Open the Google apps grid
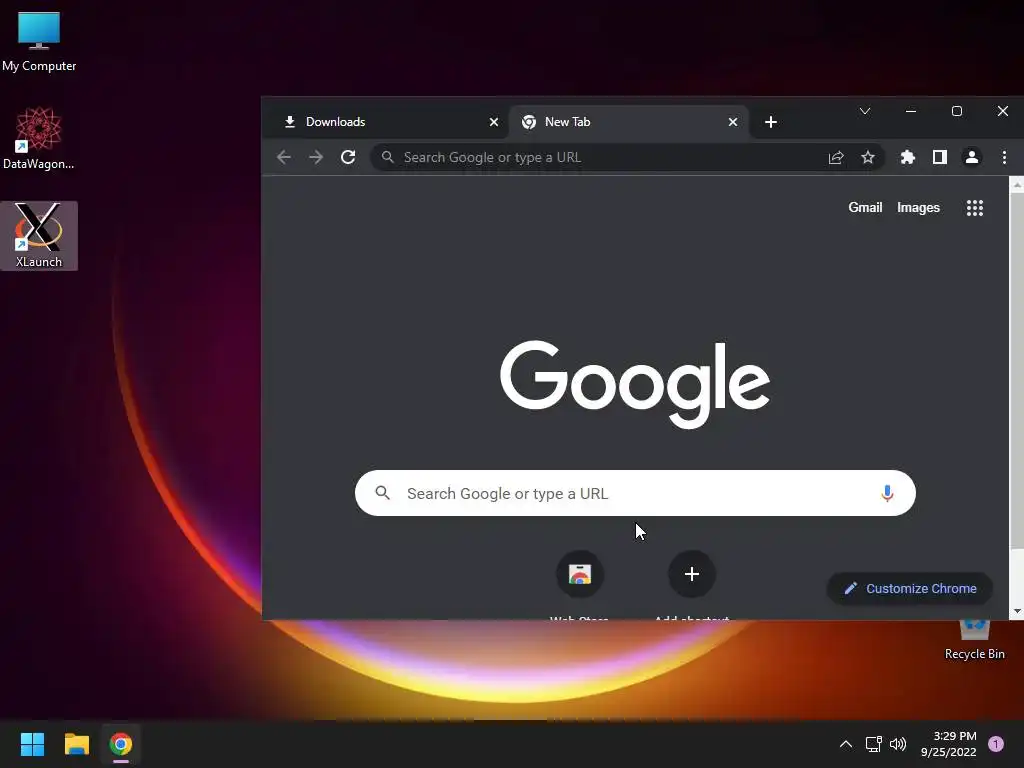 click(x=974, y=208)
